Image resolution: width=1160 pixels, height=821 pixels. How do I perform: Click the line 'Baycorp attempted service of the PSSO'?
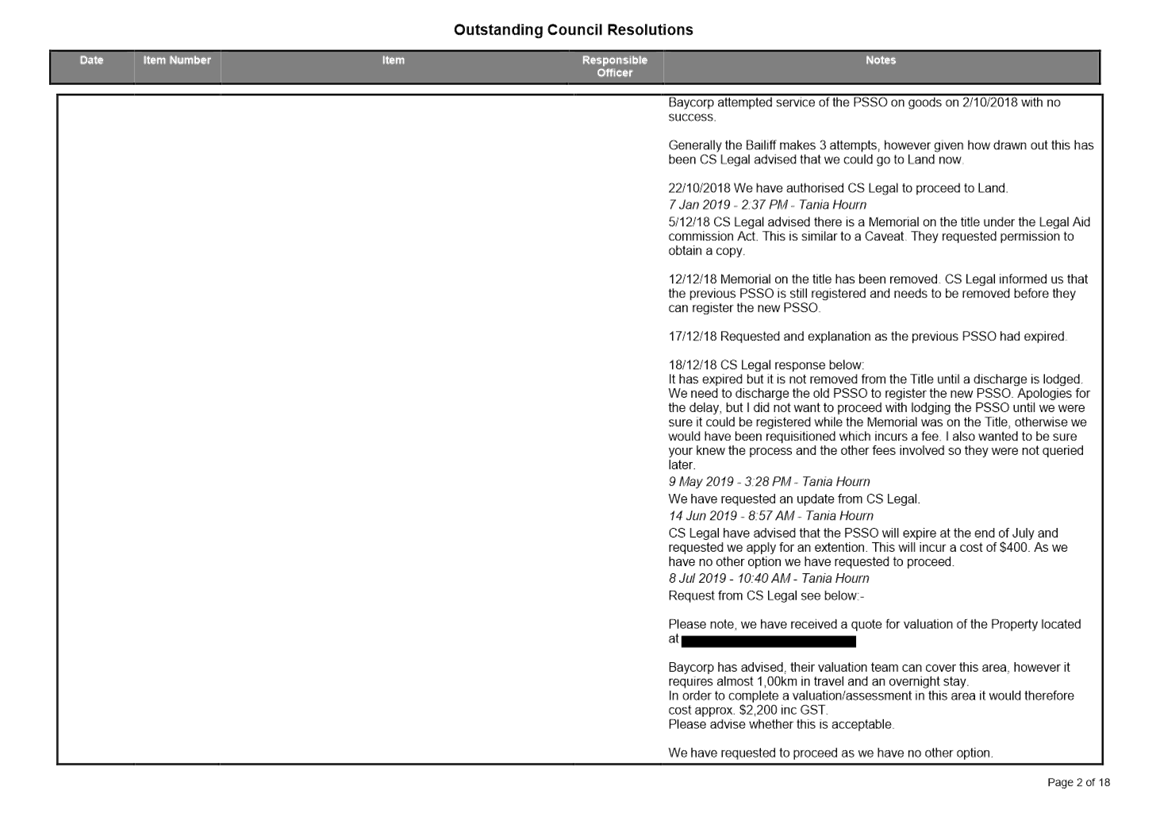click(x=864, y=103)
